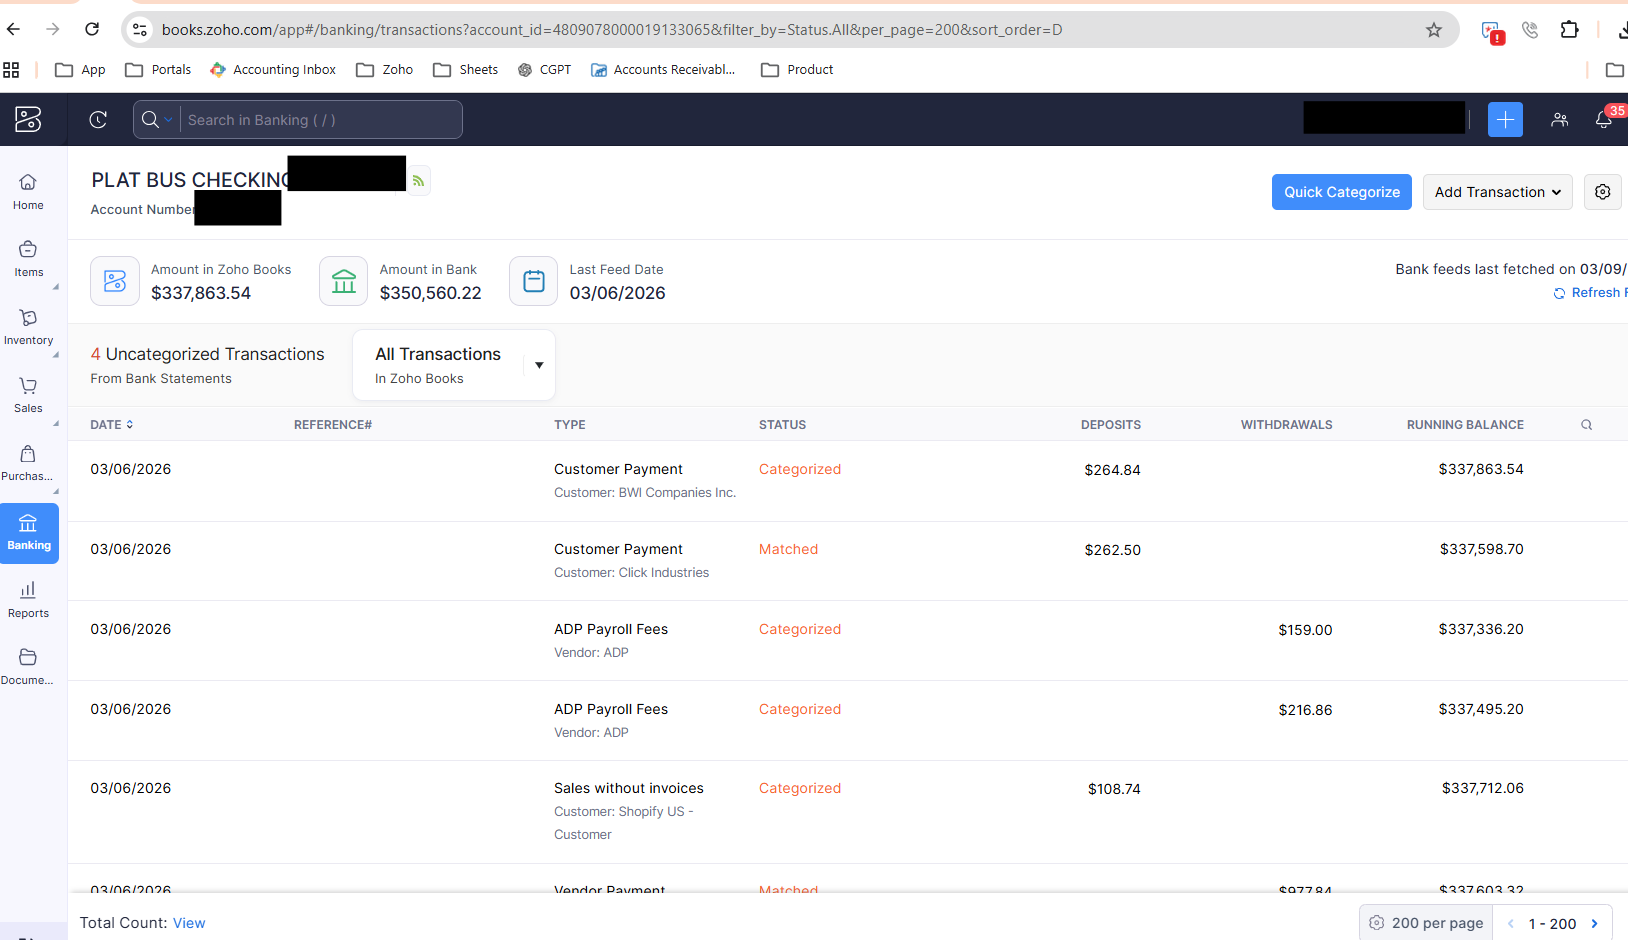Open Purchases module in the sidebar
The height and width of the screenshot is (940, 1628).
tap(28, 462)
